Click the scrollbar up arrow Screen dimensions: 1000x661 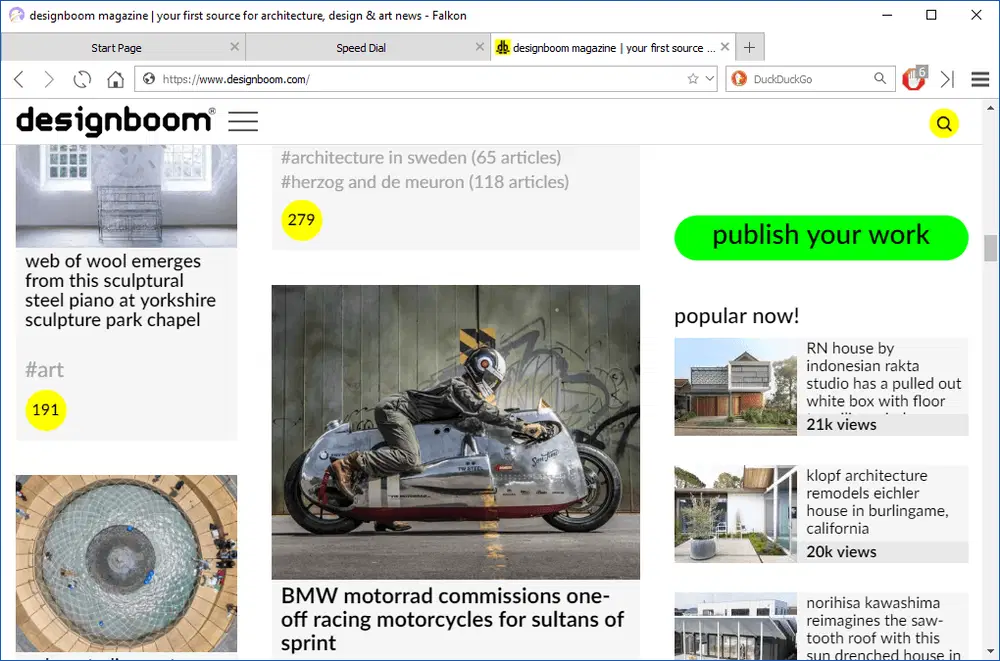[990, 108]
